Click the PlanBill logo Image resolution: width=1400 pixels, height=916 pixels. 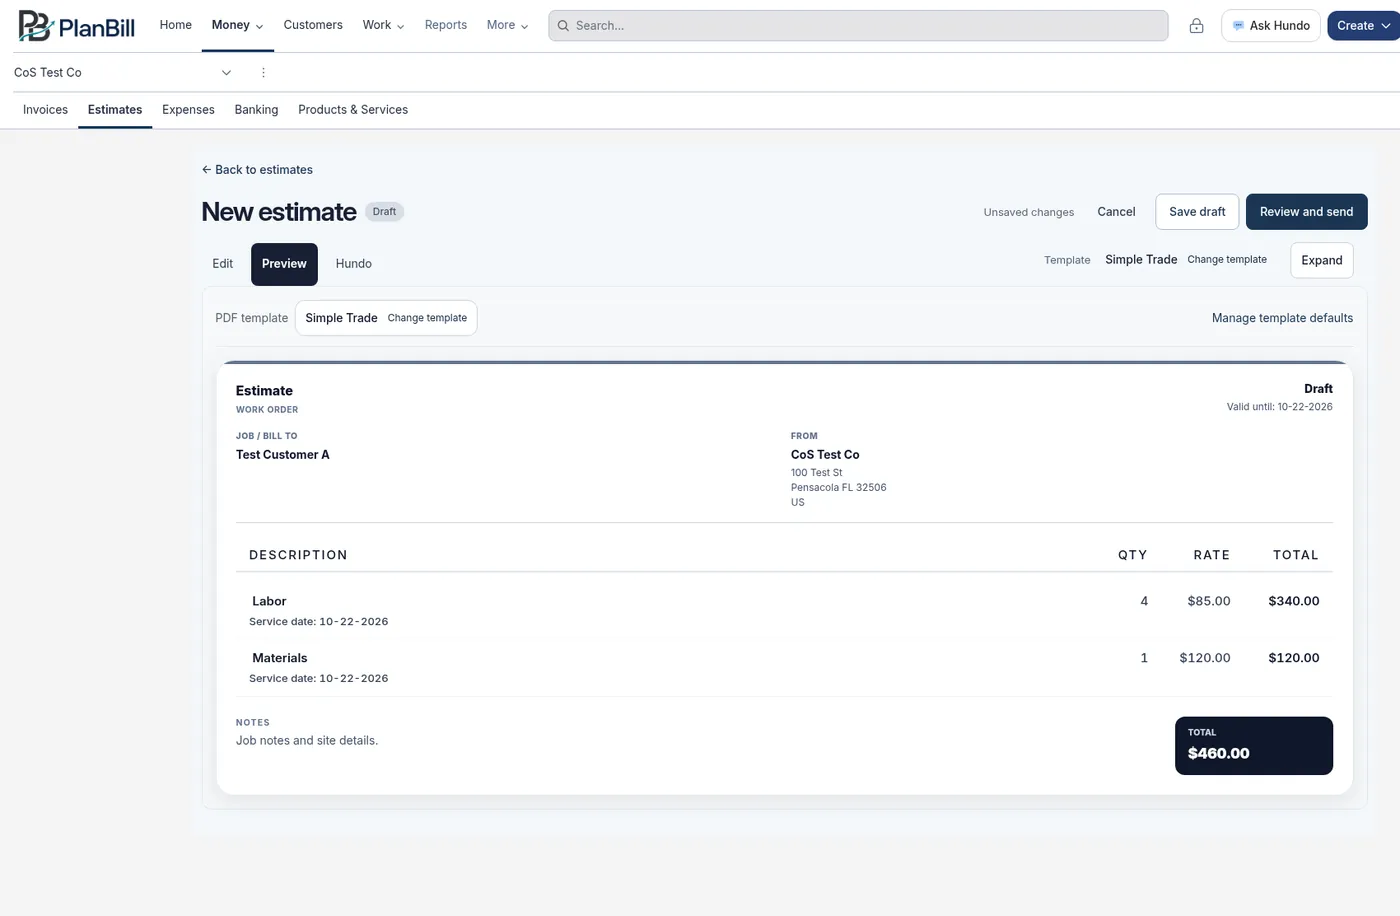[x=77, y=26]
